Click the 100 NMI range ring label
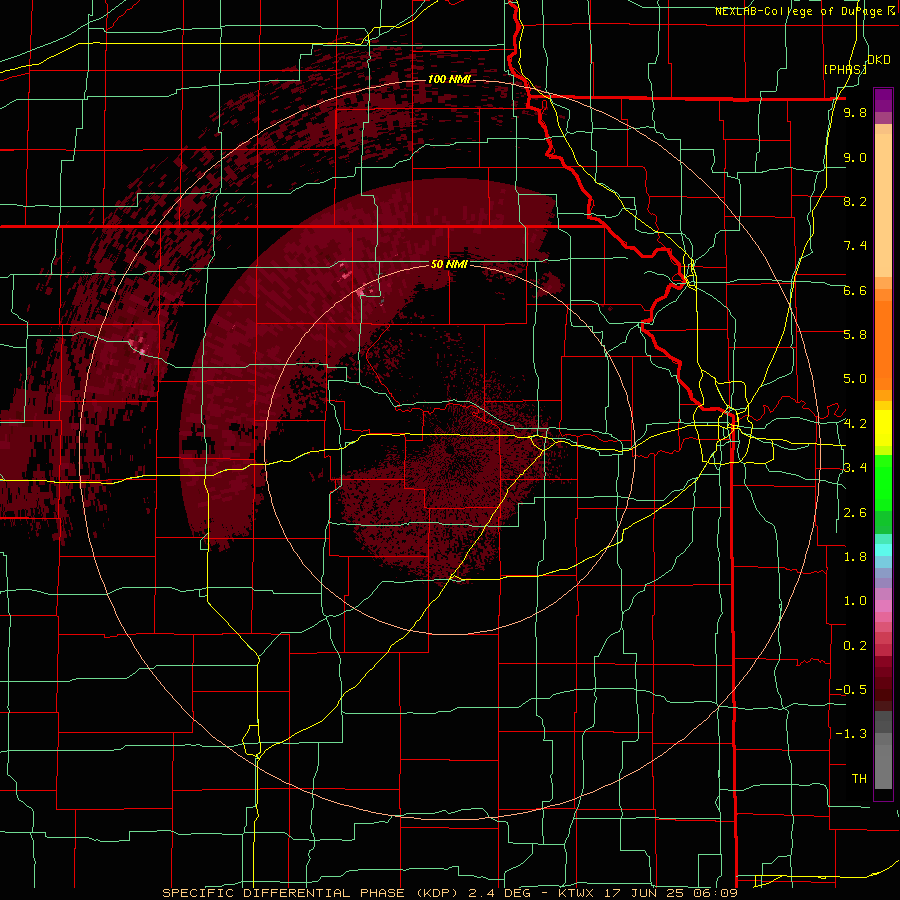The width and height of the screenshot is (900, 900). tap(449, 79)
